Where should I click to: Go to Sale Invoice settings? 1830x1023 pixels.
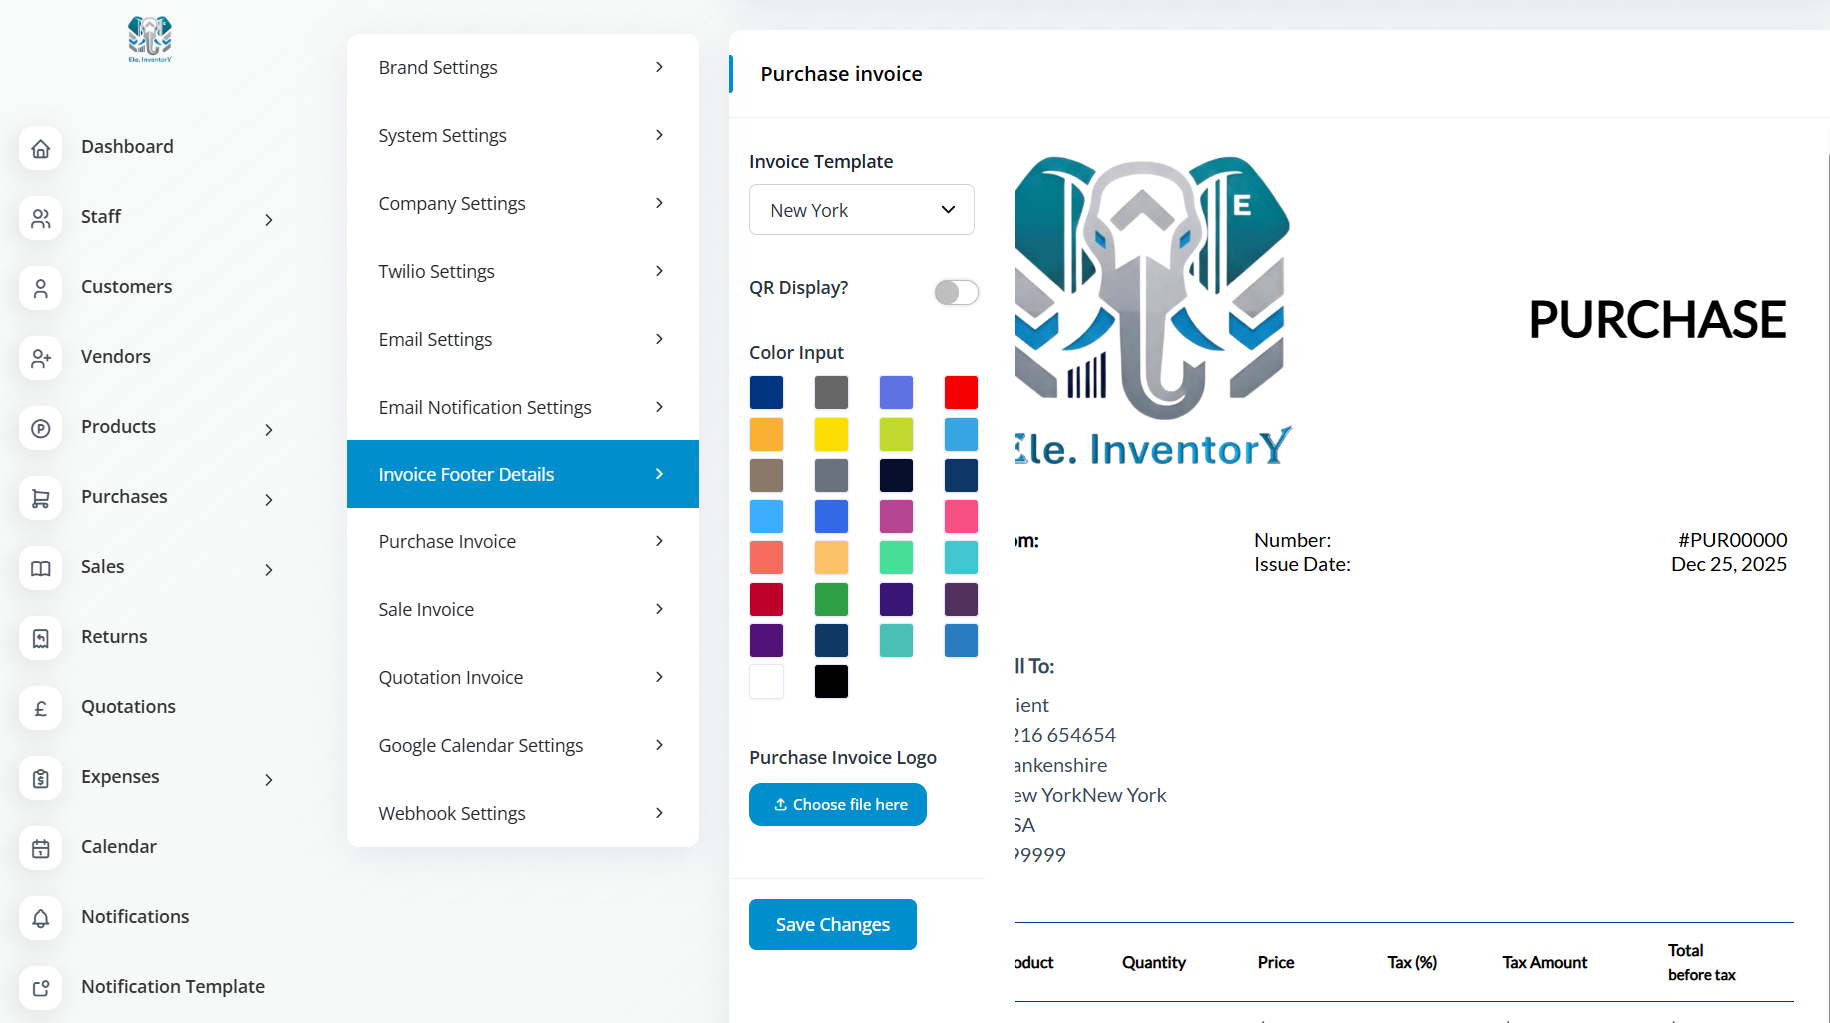[x=521, y=610]
